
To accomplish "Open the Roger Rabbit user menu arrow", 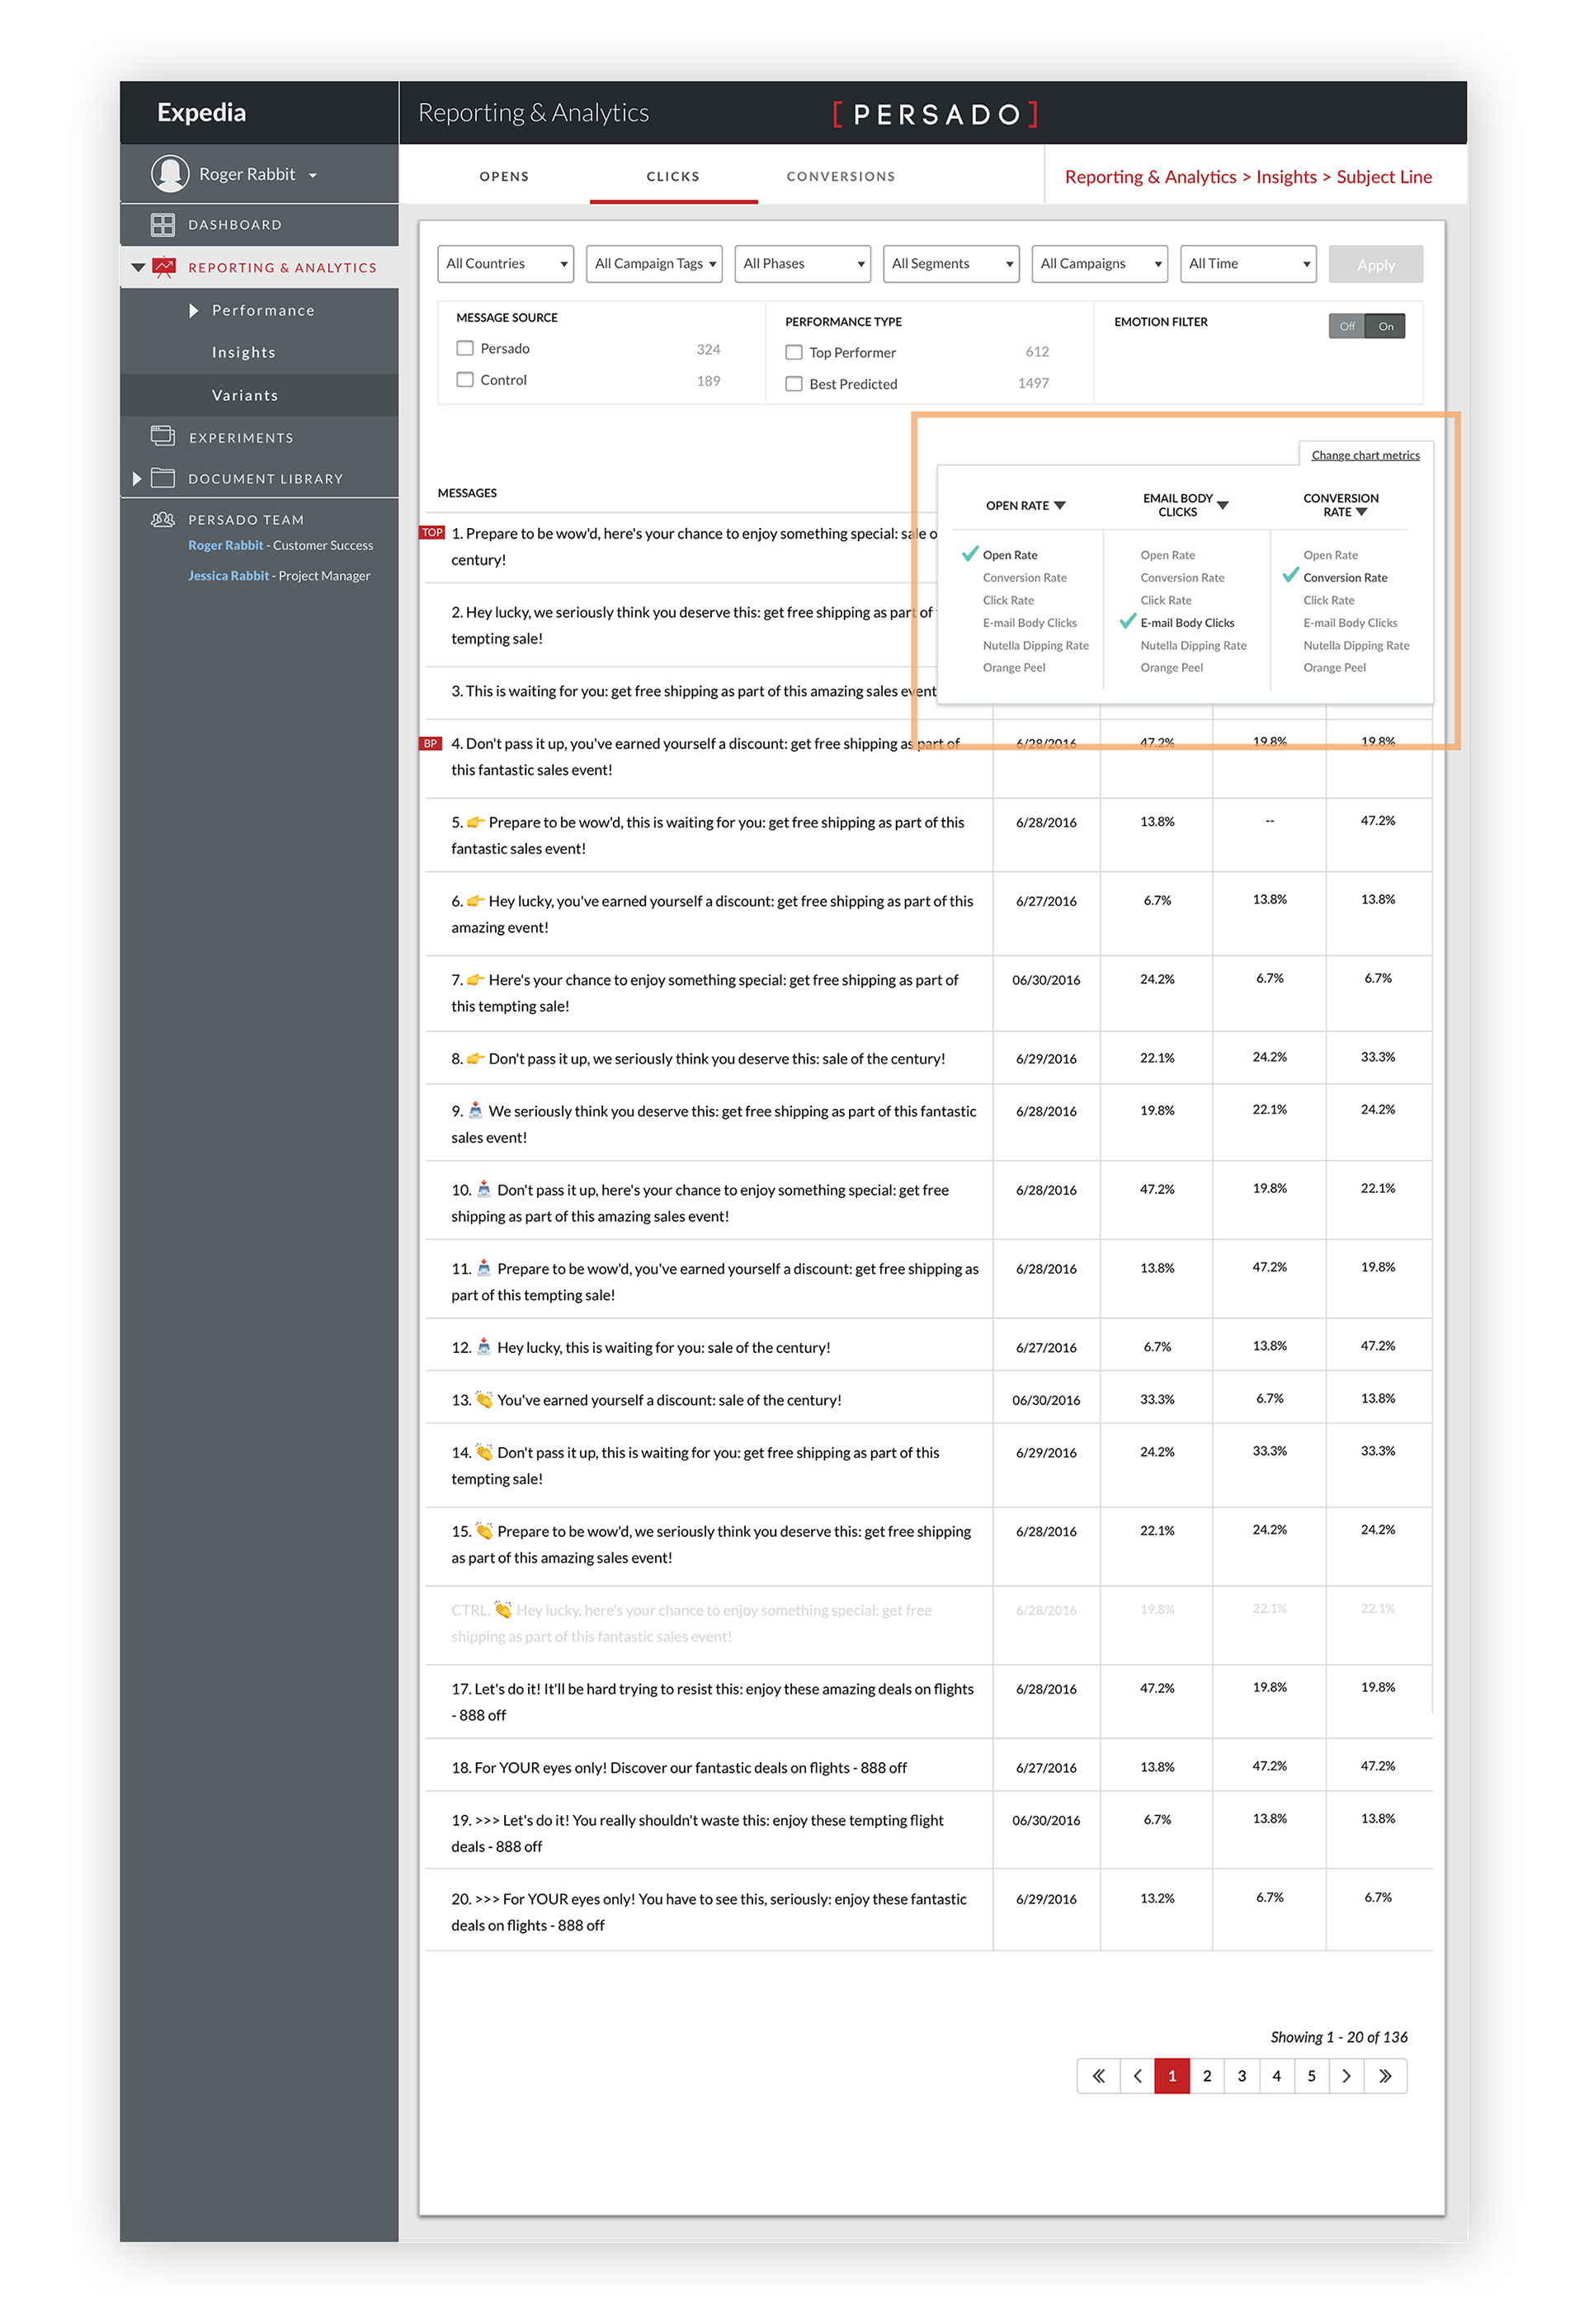I will (313, 175).
